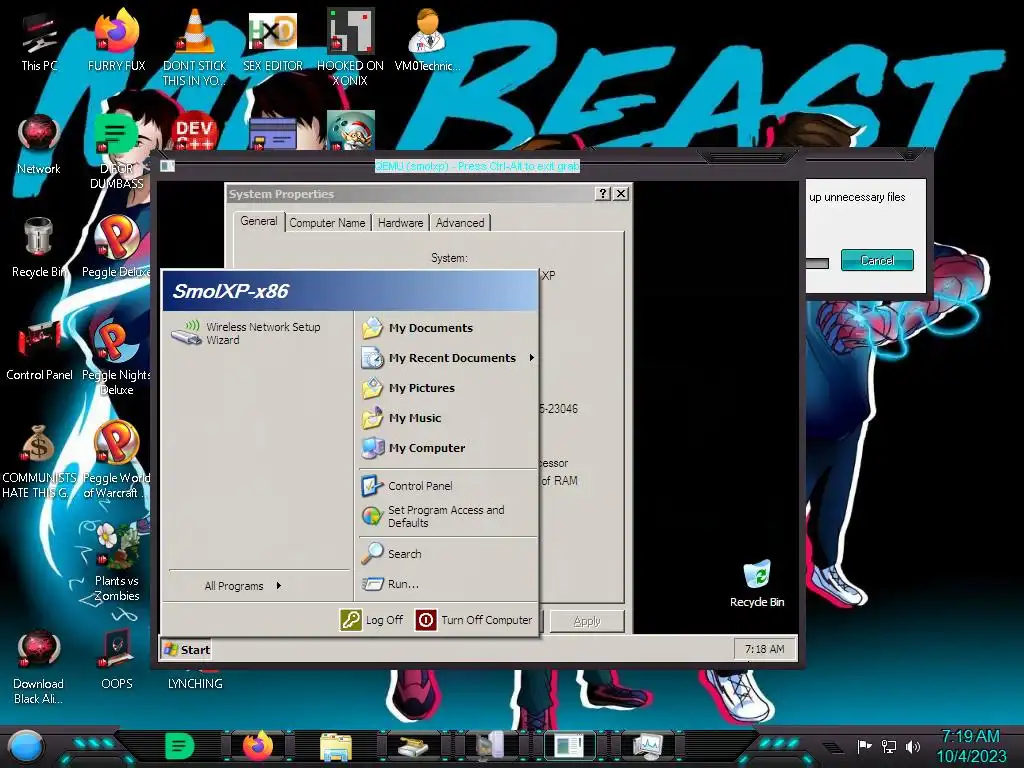Select Plants vs Zombies desktop icon
This screenshot has height=768, width=1024.
(x=116, y=563)
